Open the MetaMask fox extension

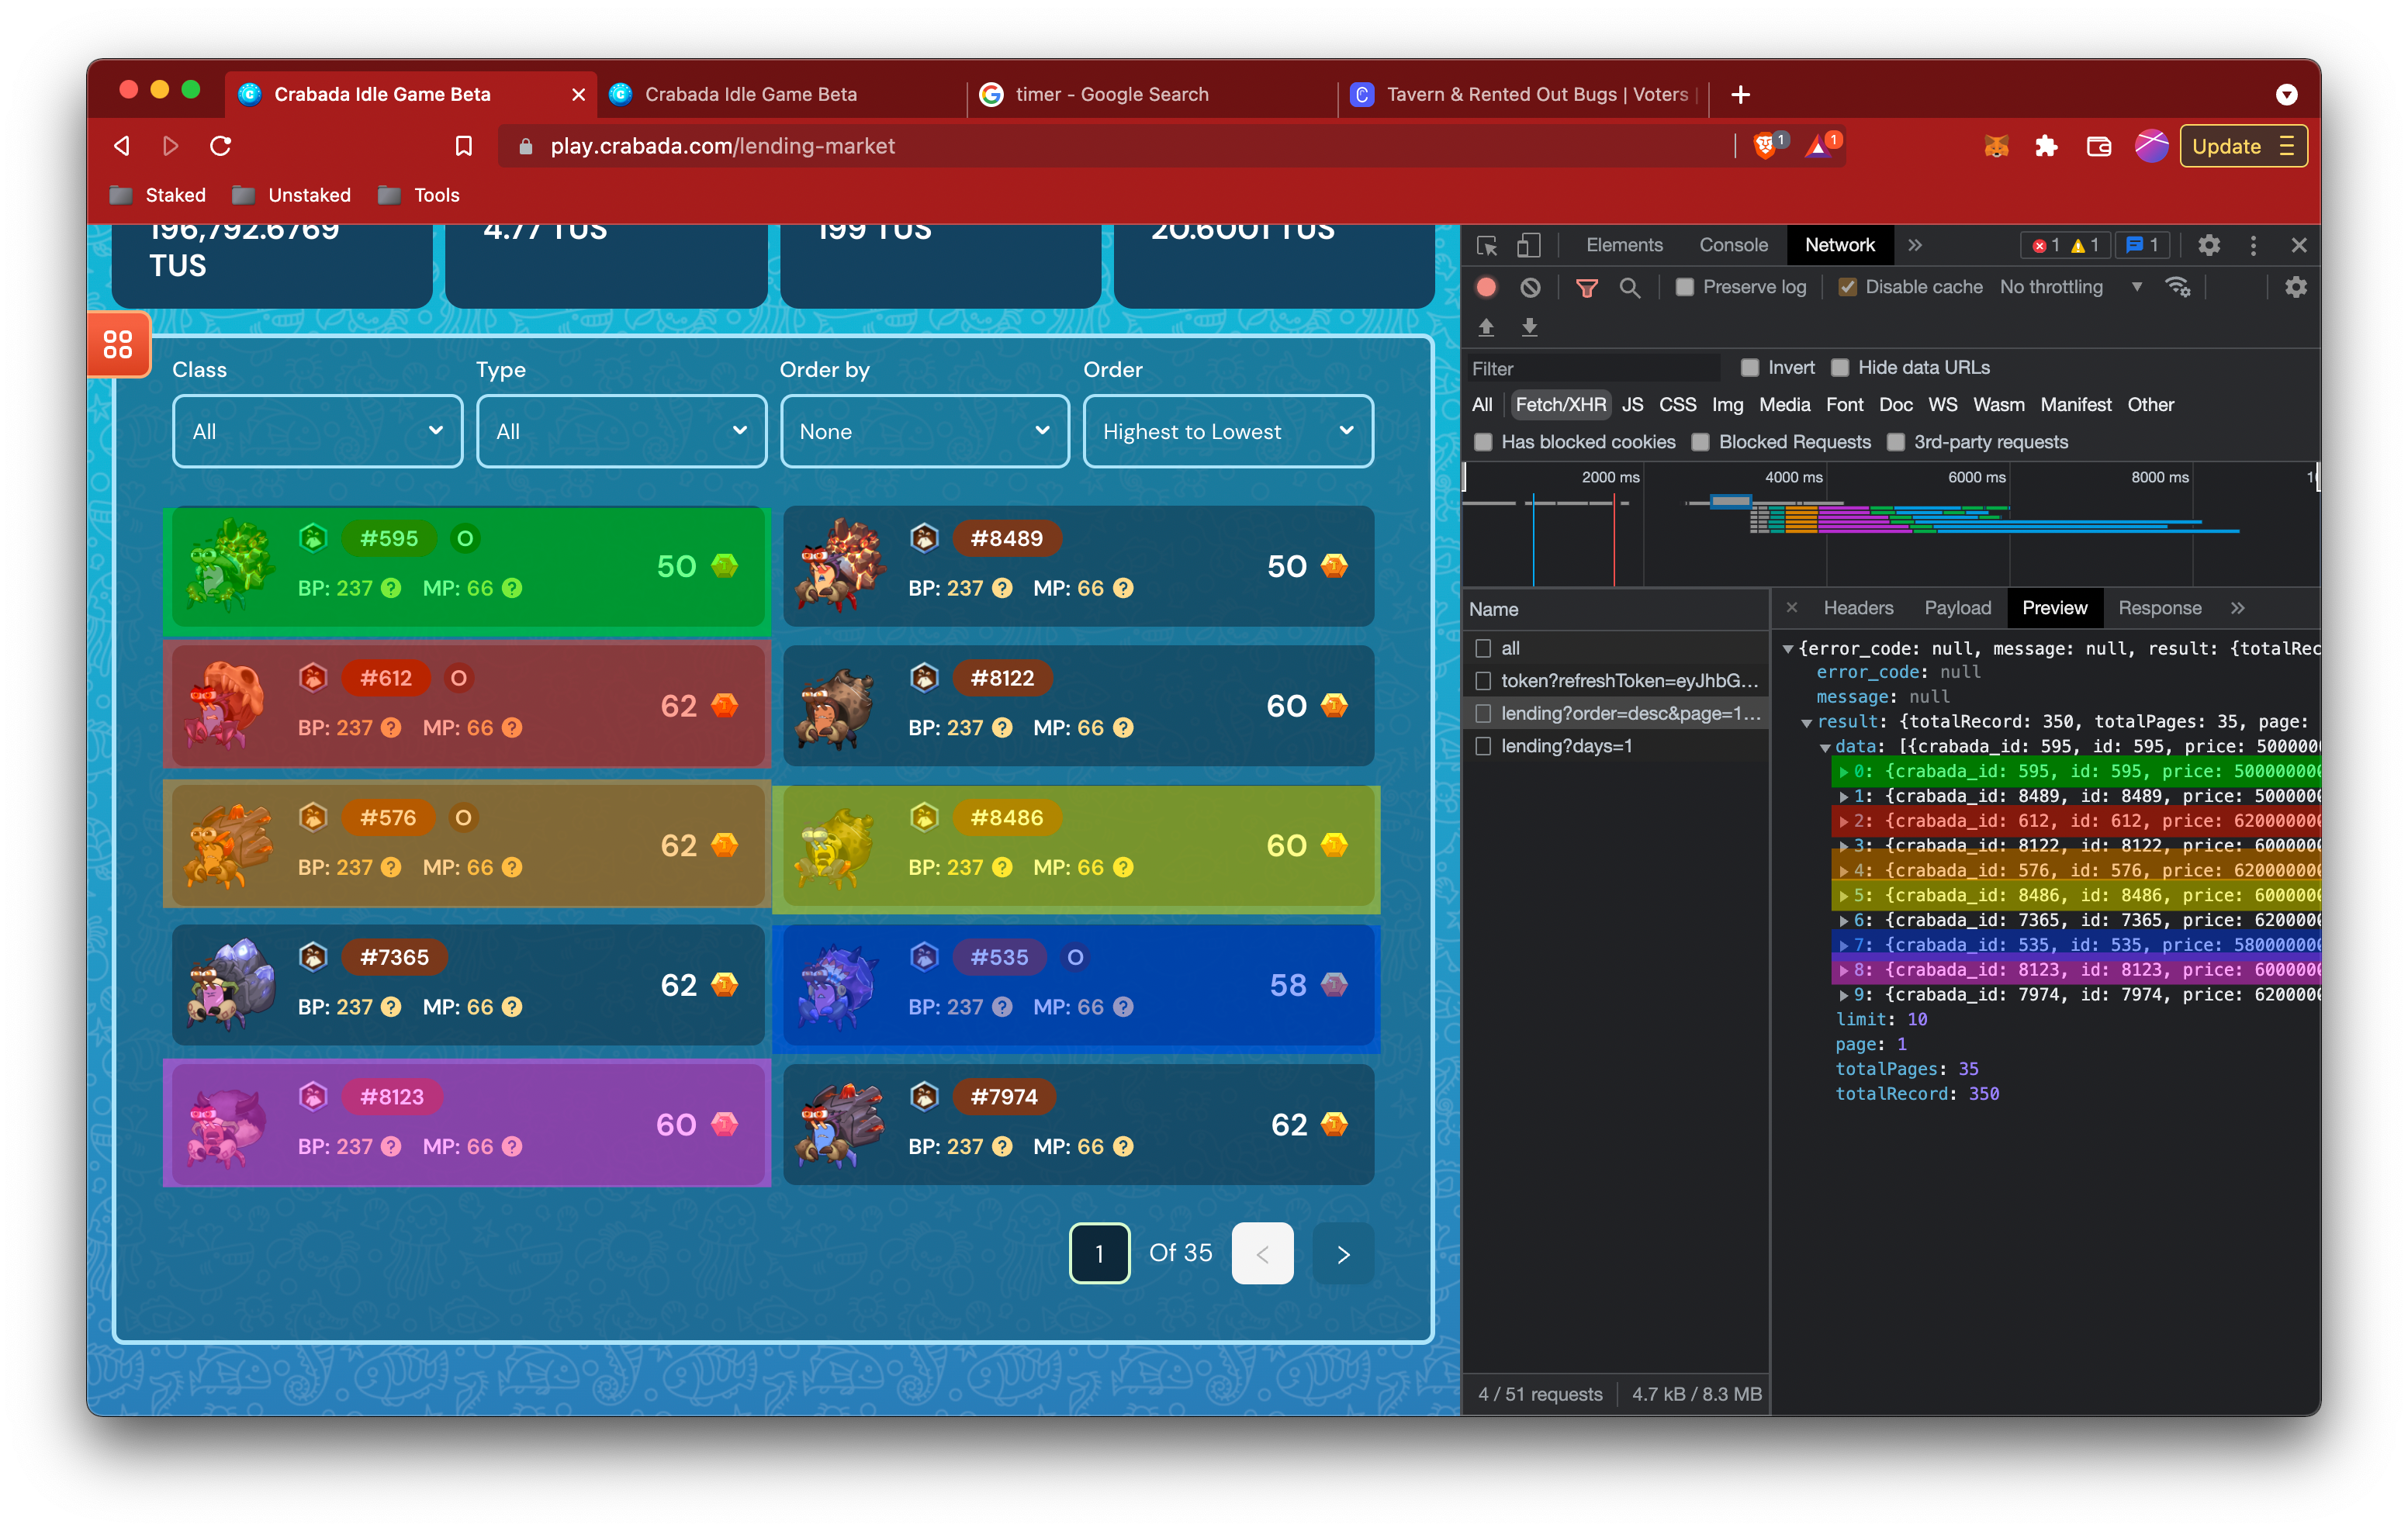[x=1995, y=146]
